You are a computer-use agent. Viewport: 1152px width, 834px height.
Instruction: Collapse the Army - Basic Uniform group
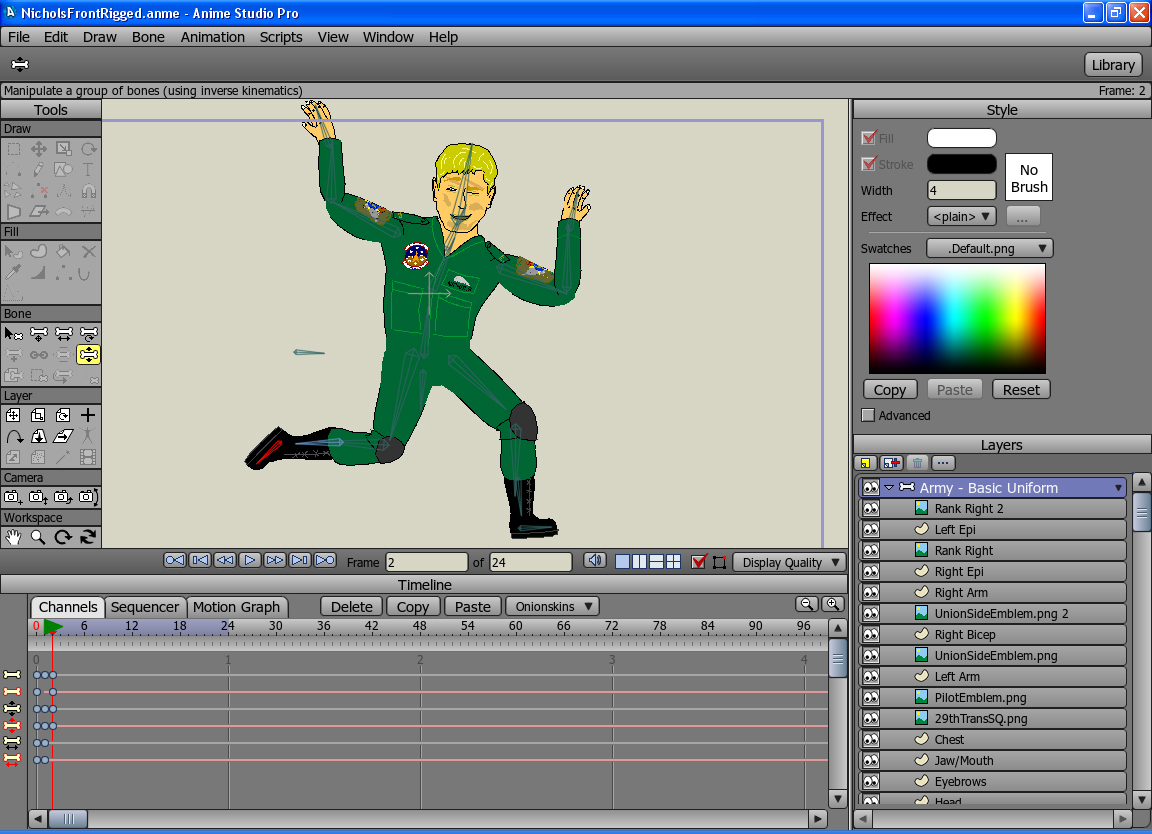click(888, 488)
